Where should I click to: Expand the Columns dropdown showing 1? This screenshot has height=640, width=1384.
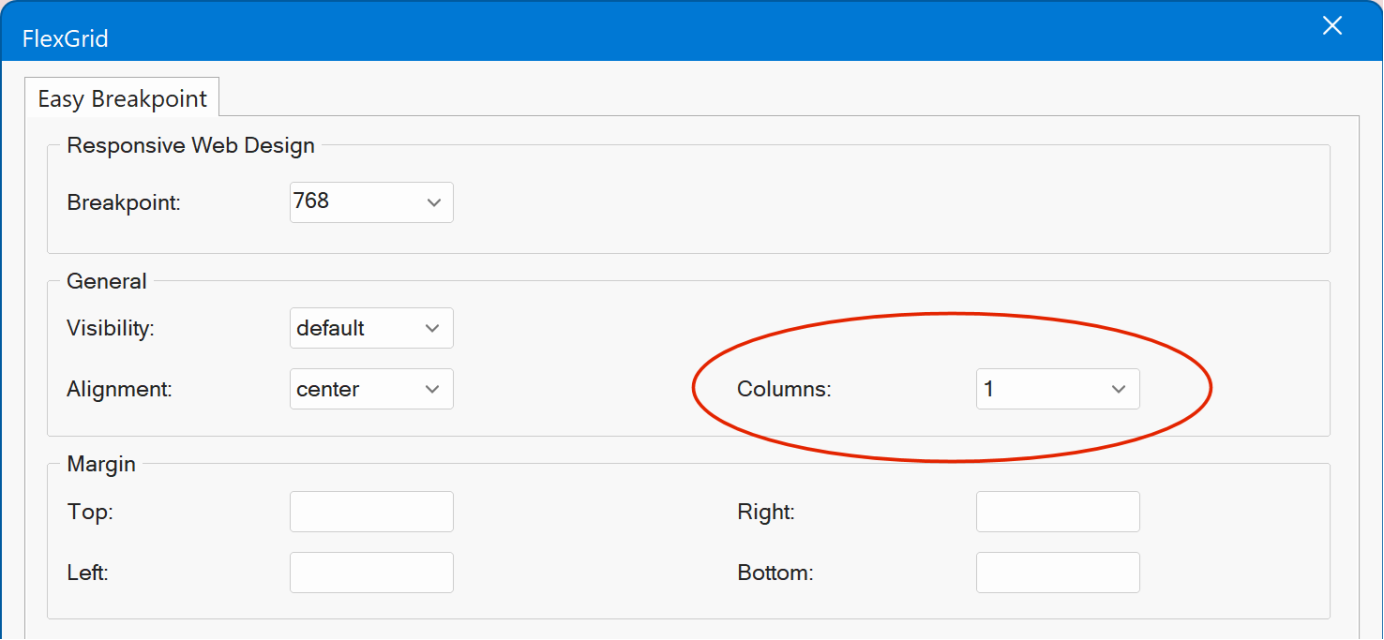click(x=1057, y=389)
